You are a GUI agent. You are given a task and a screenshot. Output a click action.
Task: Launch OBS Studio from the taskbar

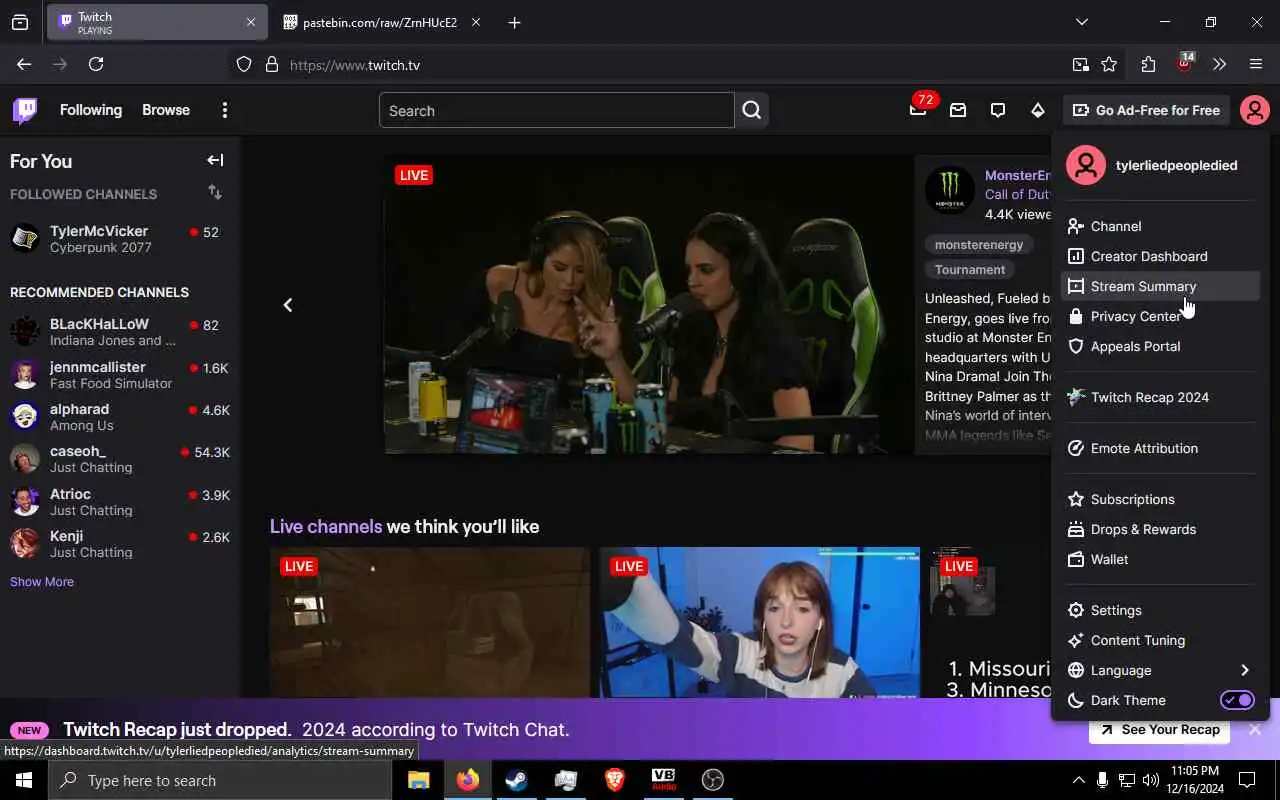pos(713,780)
